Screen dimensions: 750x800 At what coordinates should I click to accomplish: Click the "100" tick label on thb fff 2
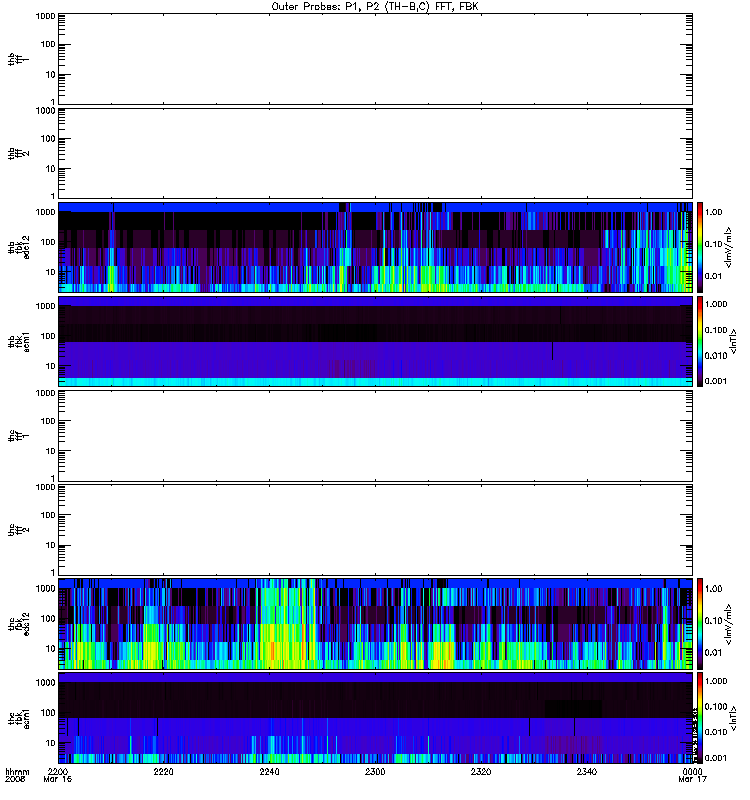click(48, 139)
